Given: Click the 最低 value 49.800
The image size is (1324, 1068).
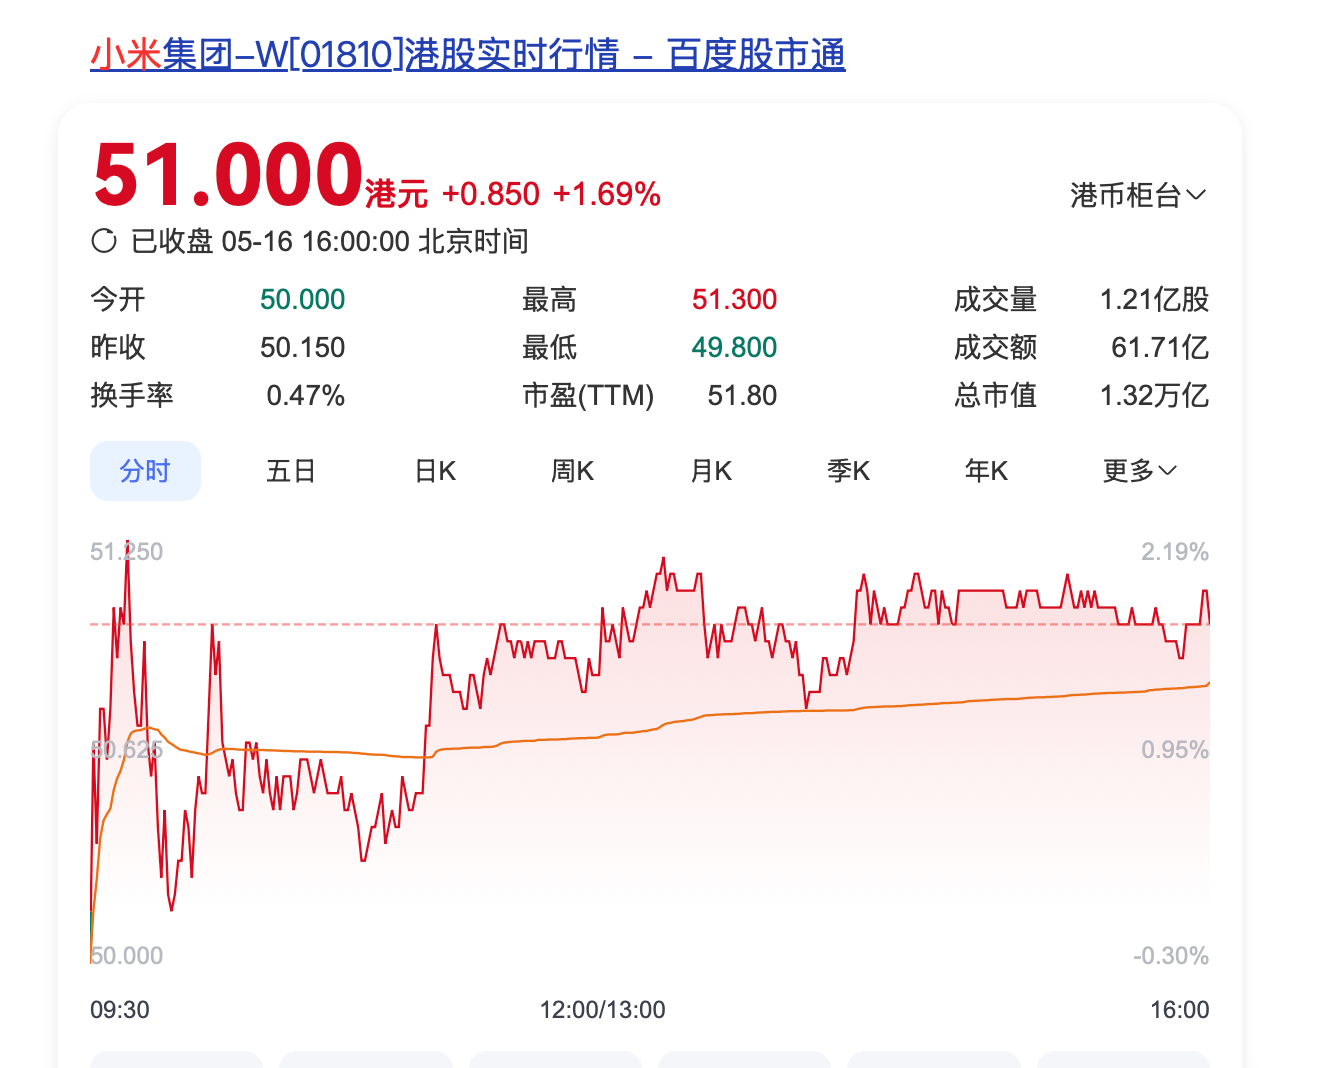Looking at the screenshot, I should 734,347.
